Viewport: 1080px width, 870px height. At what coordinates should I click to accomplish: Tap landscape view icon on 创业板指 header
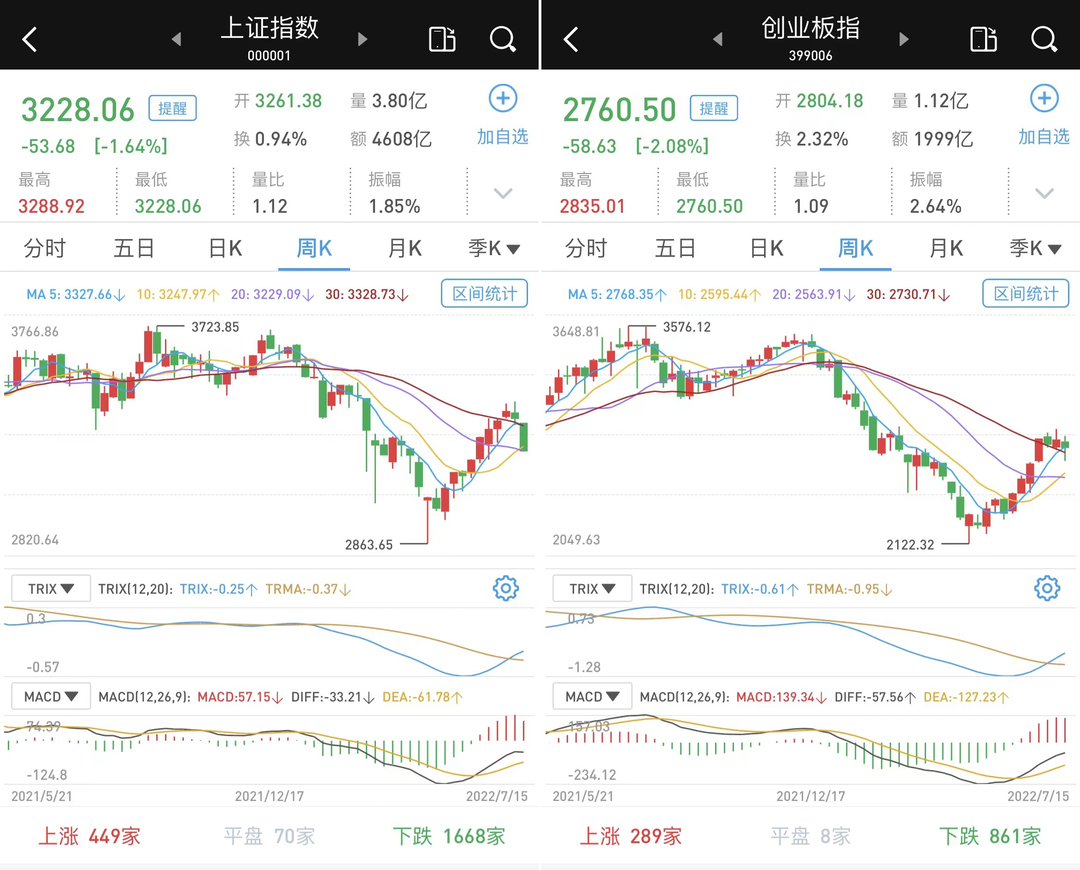(x=984, y=40)
